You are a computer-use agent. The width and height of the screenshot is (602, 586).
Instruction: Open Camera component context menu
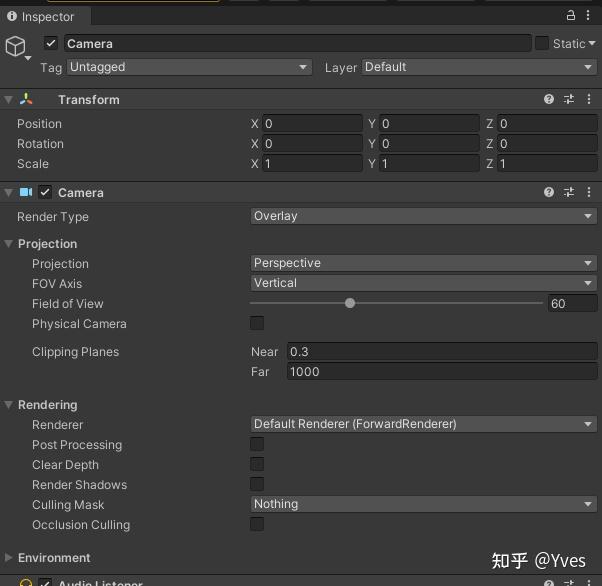click(x=588, y=192)
